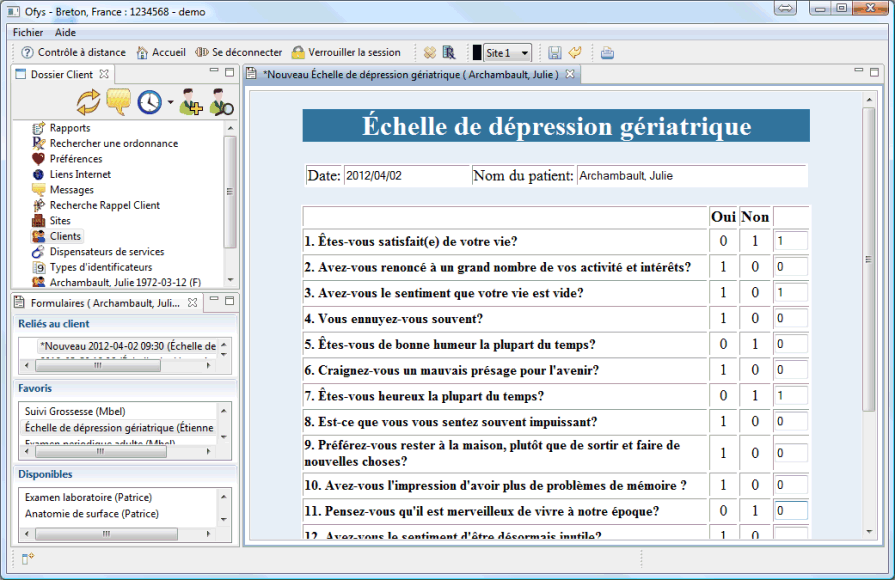895x580 pixels.
Task: Go to Accueil home button
Action: (x=161, y=53)
